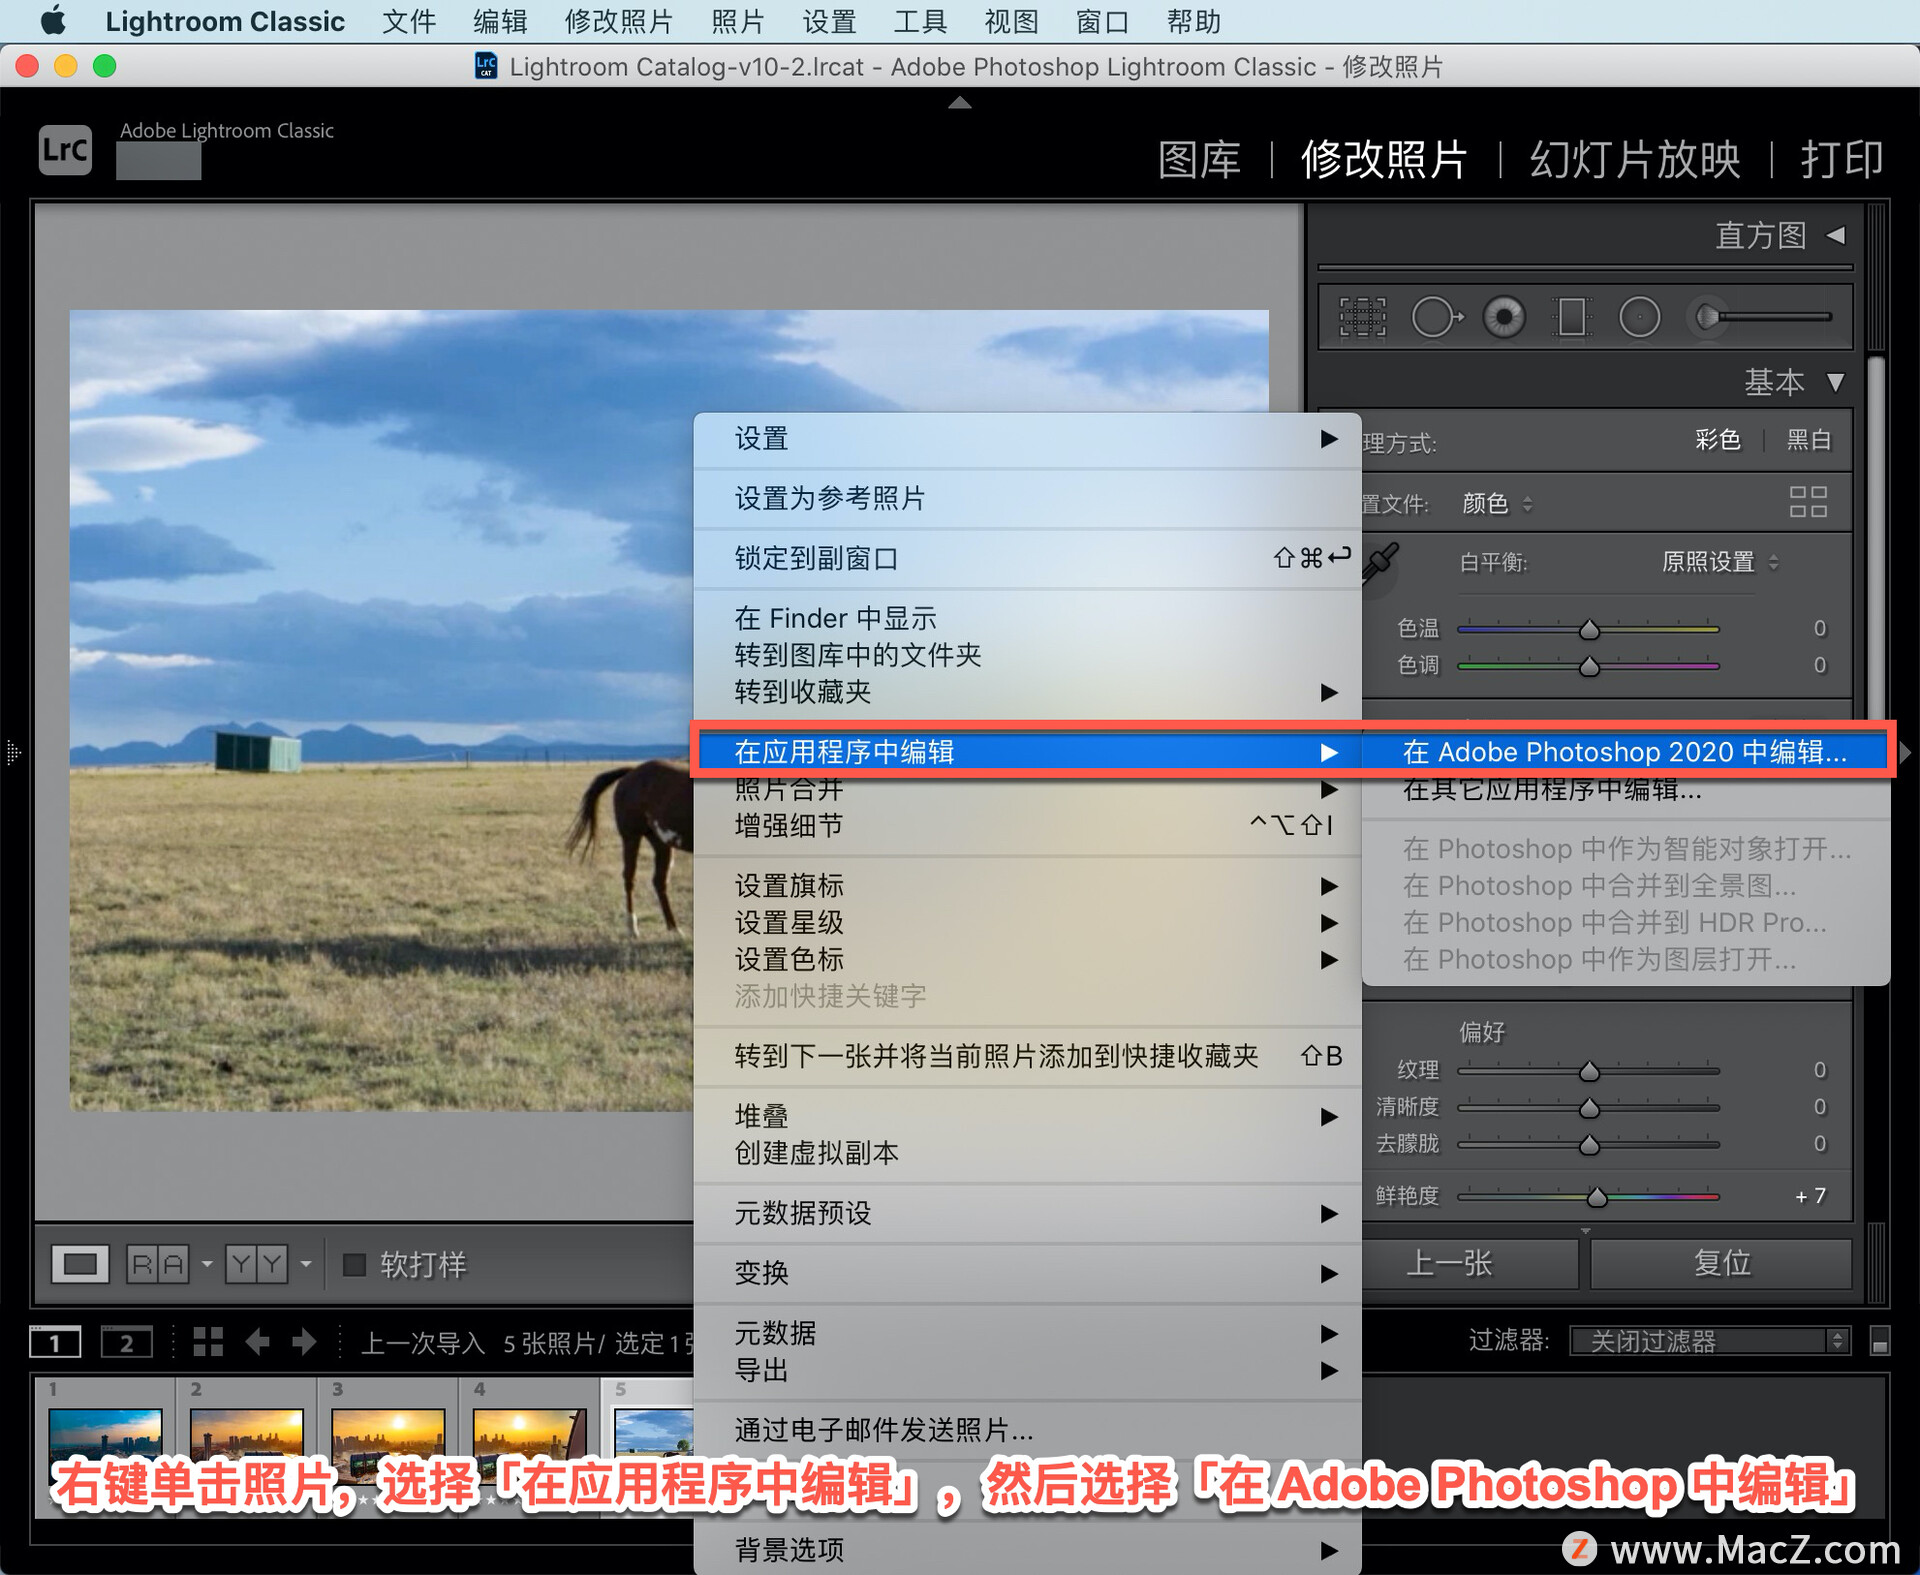
Task: Choose 在其它应用程序中编辑 submenu item
Action: coord(1625,790)
